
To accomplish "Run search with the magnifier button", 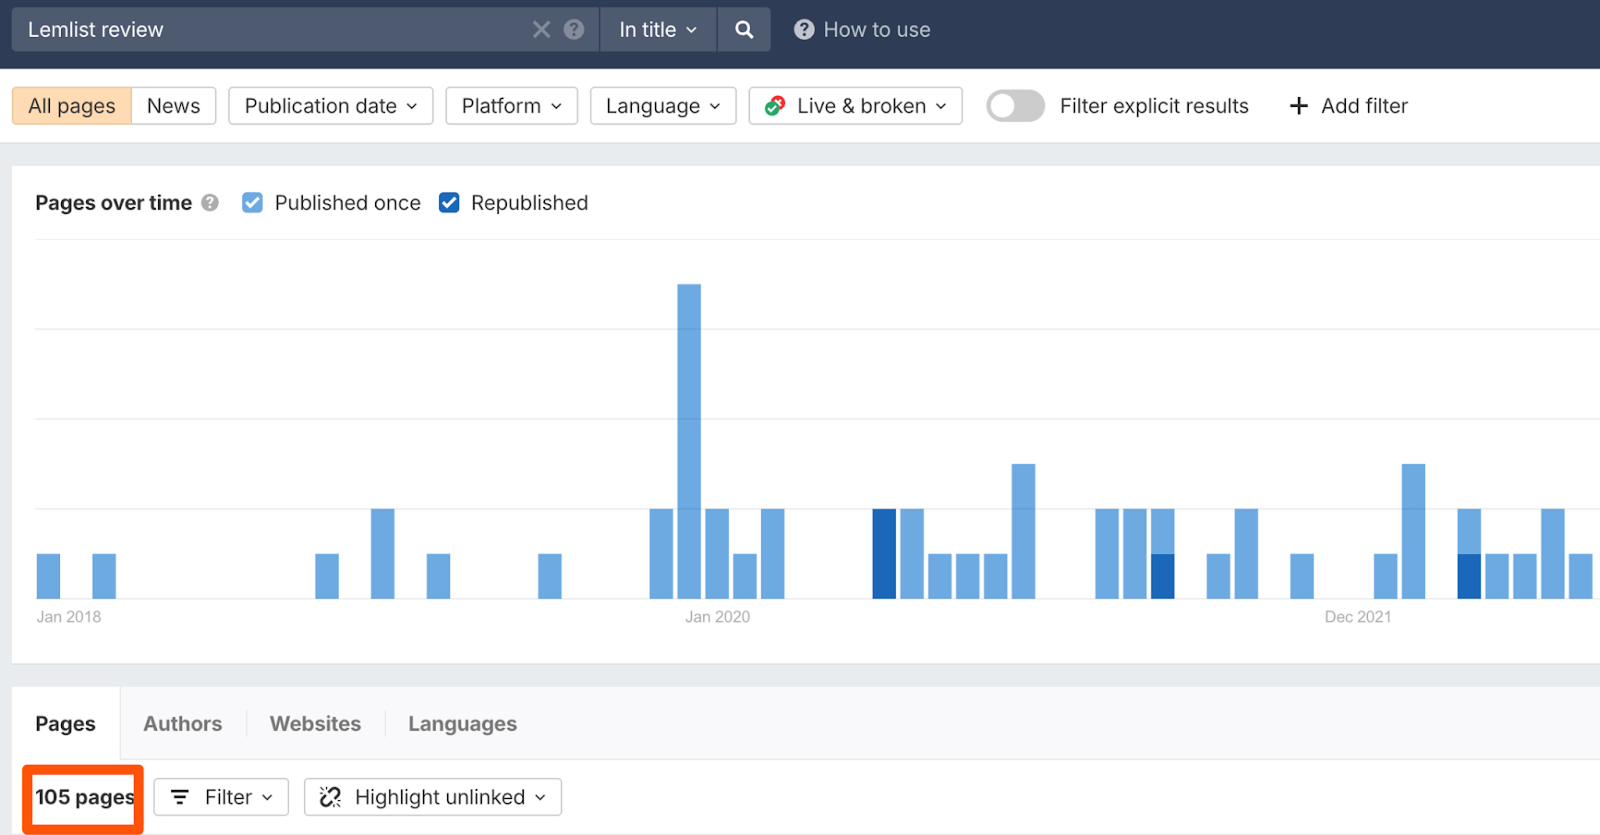I will pos(744,29).
